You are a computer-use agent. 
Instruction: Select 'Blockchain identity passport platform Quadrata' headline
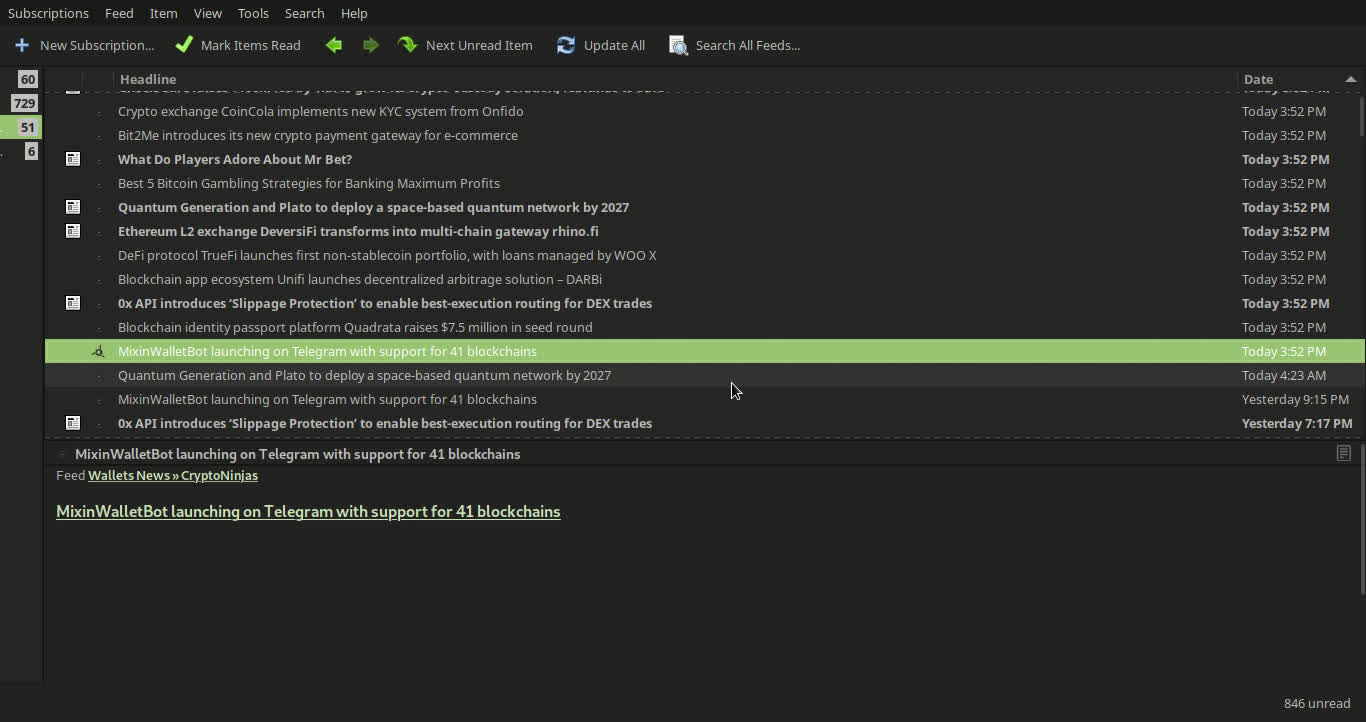[355, 327]
